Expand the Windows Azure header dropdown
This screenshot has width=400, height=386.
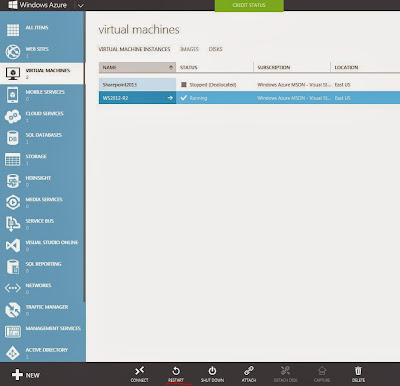[x=81, y=5]
